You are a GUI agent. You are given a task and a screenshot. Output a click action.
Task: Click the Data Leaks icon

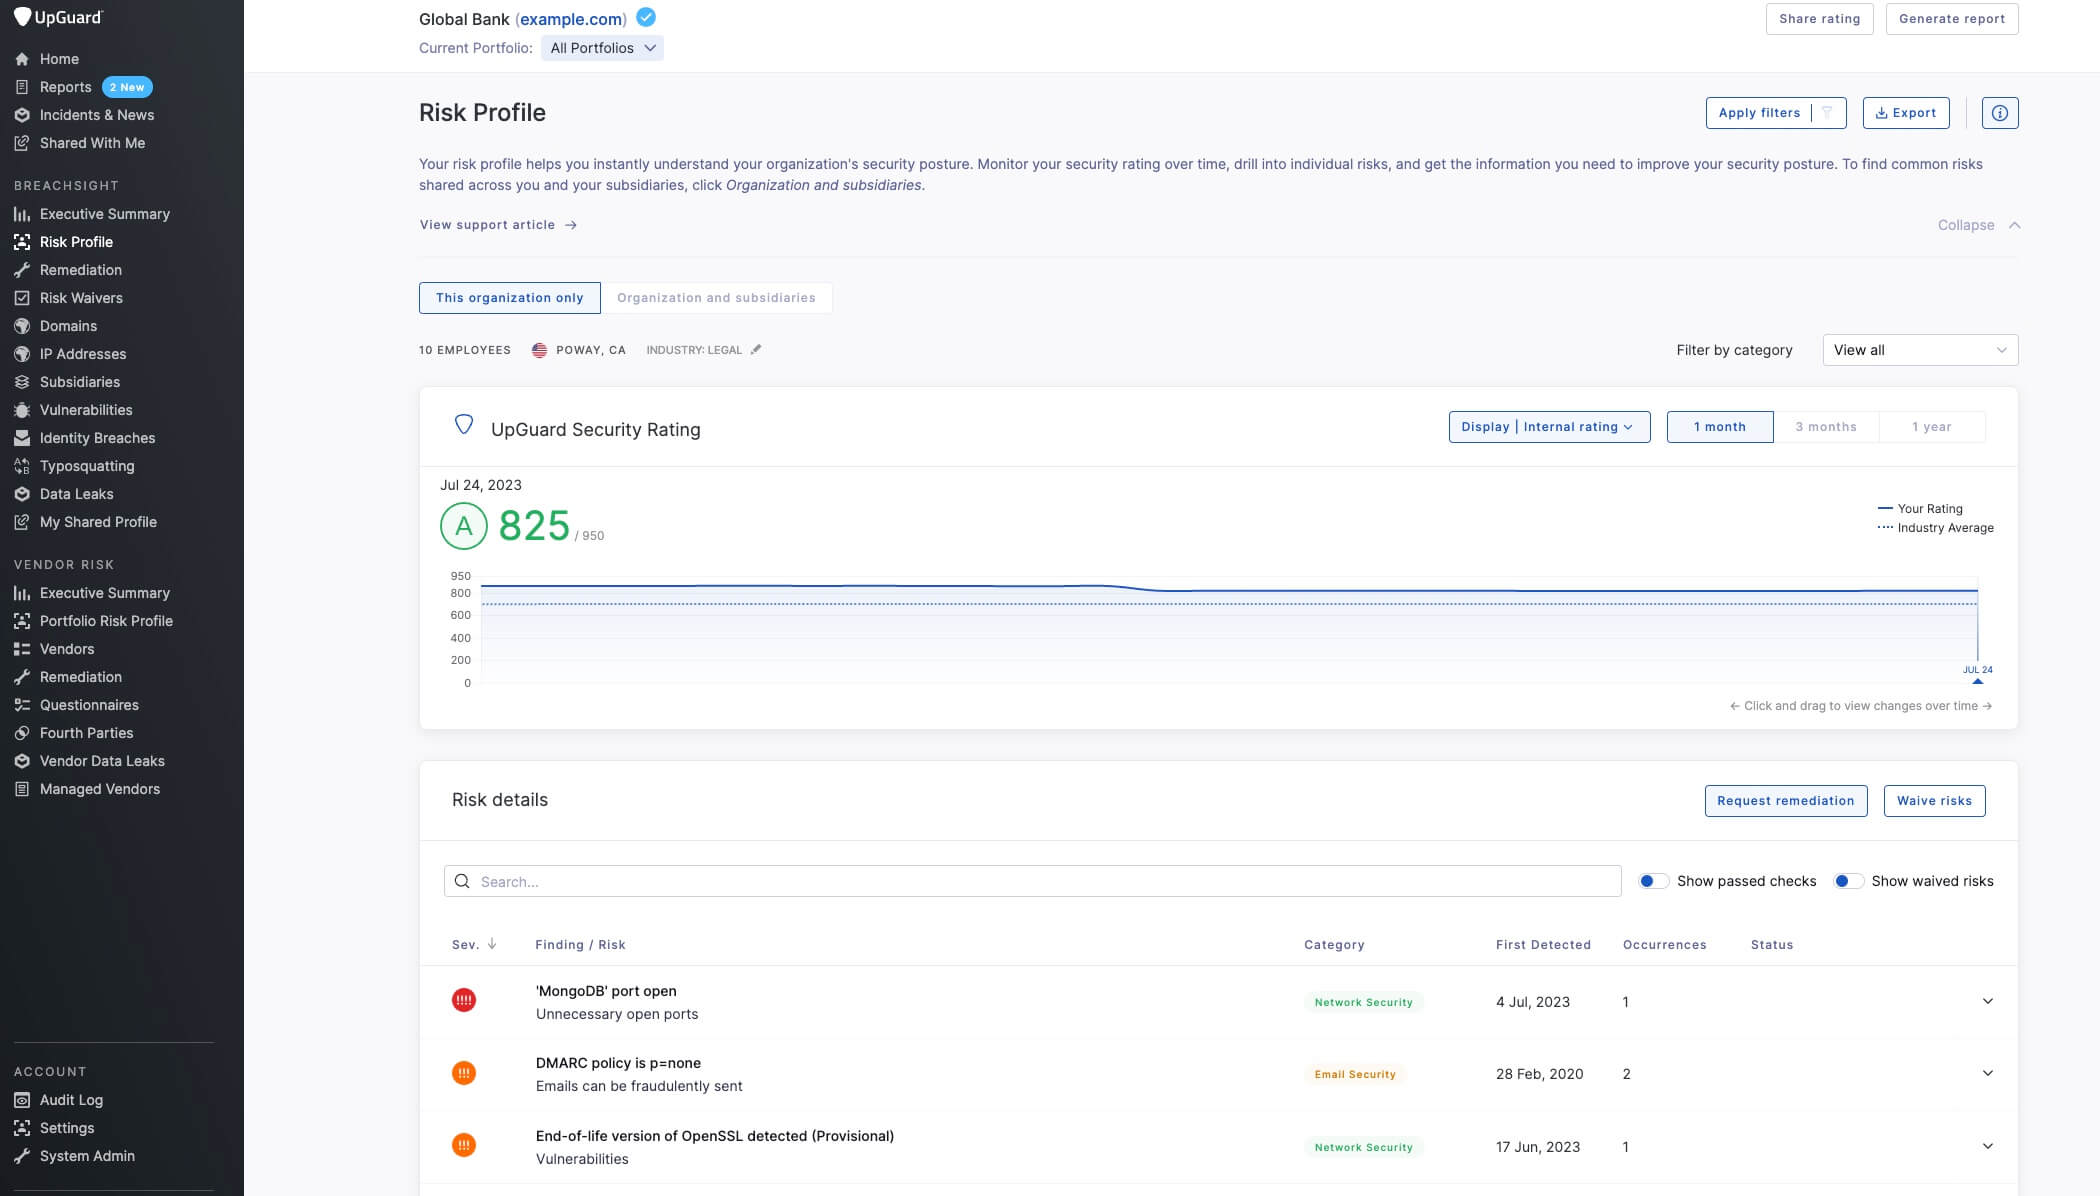[x=22, y=494]
